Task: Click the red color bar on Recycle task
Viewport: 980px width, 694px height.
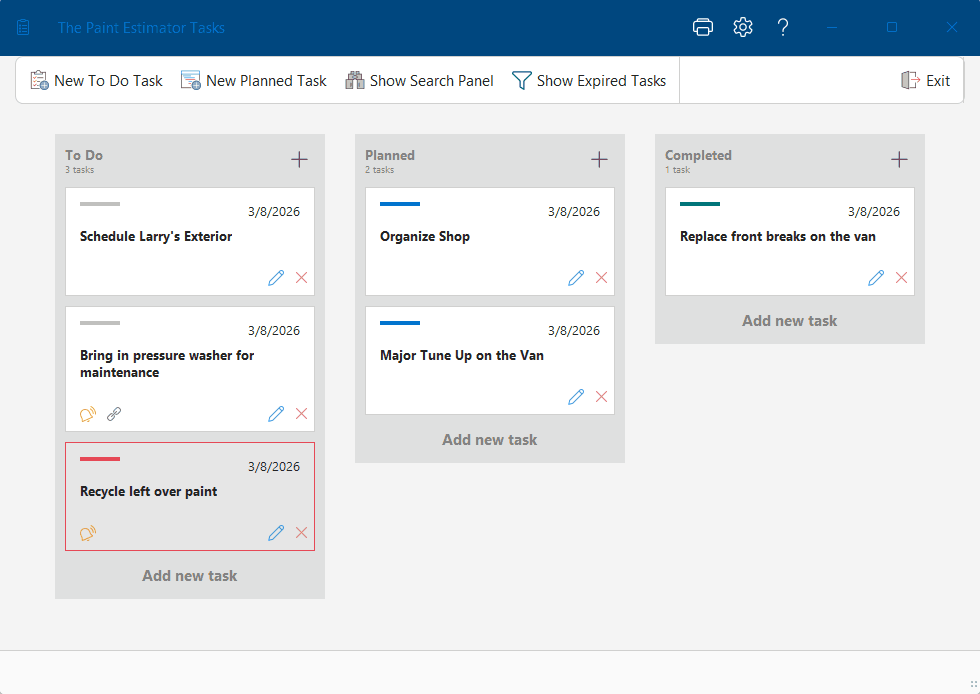Action: tap(100, 459)
